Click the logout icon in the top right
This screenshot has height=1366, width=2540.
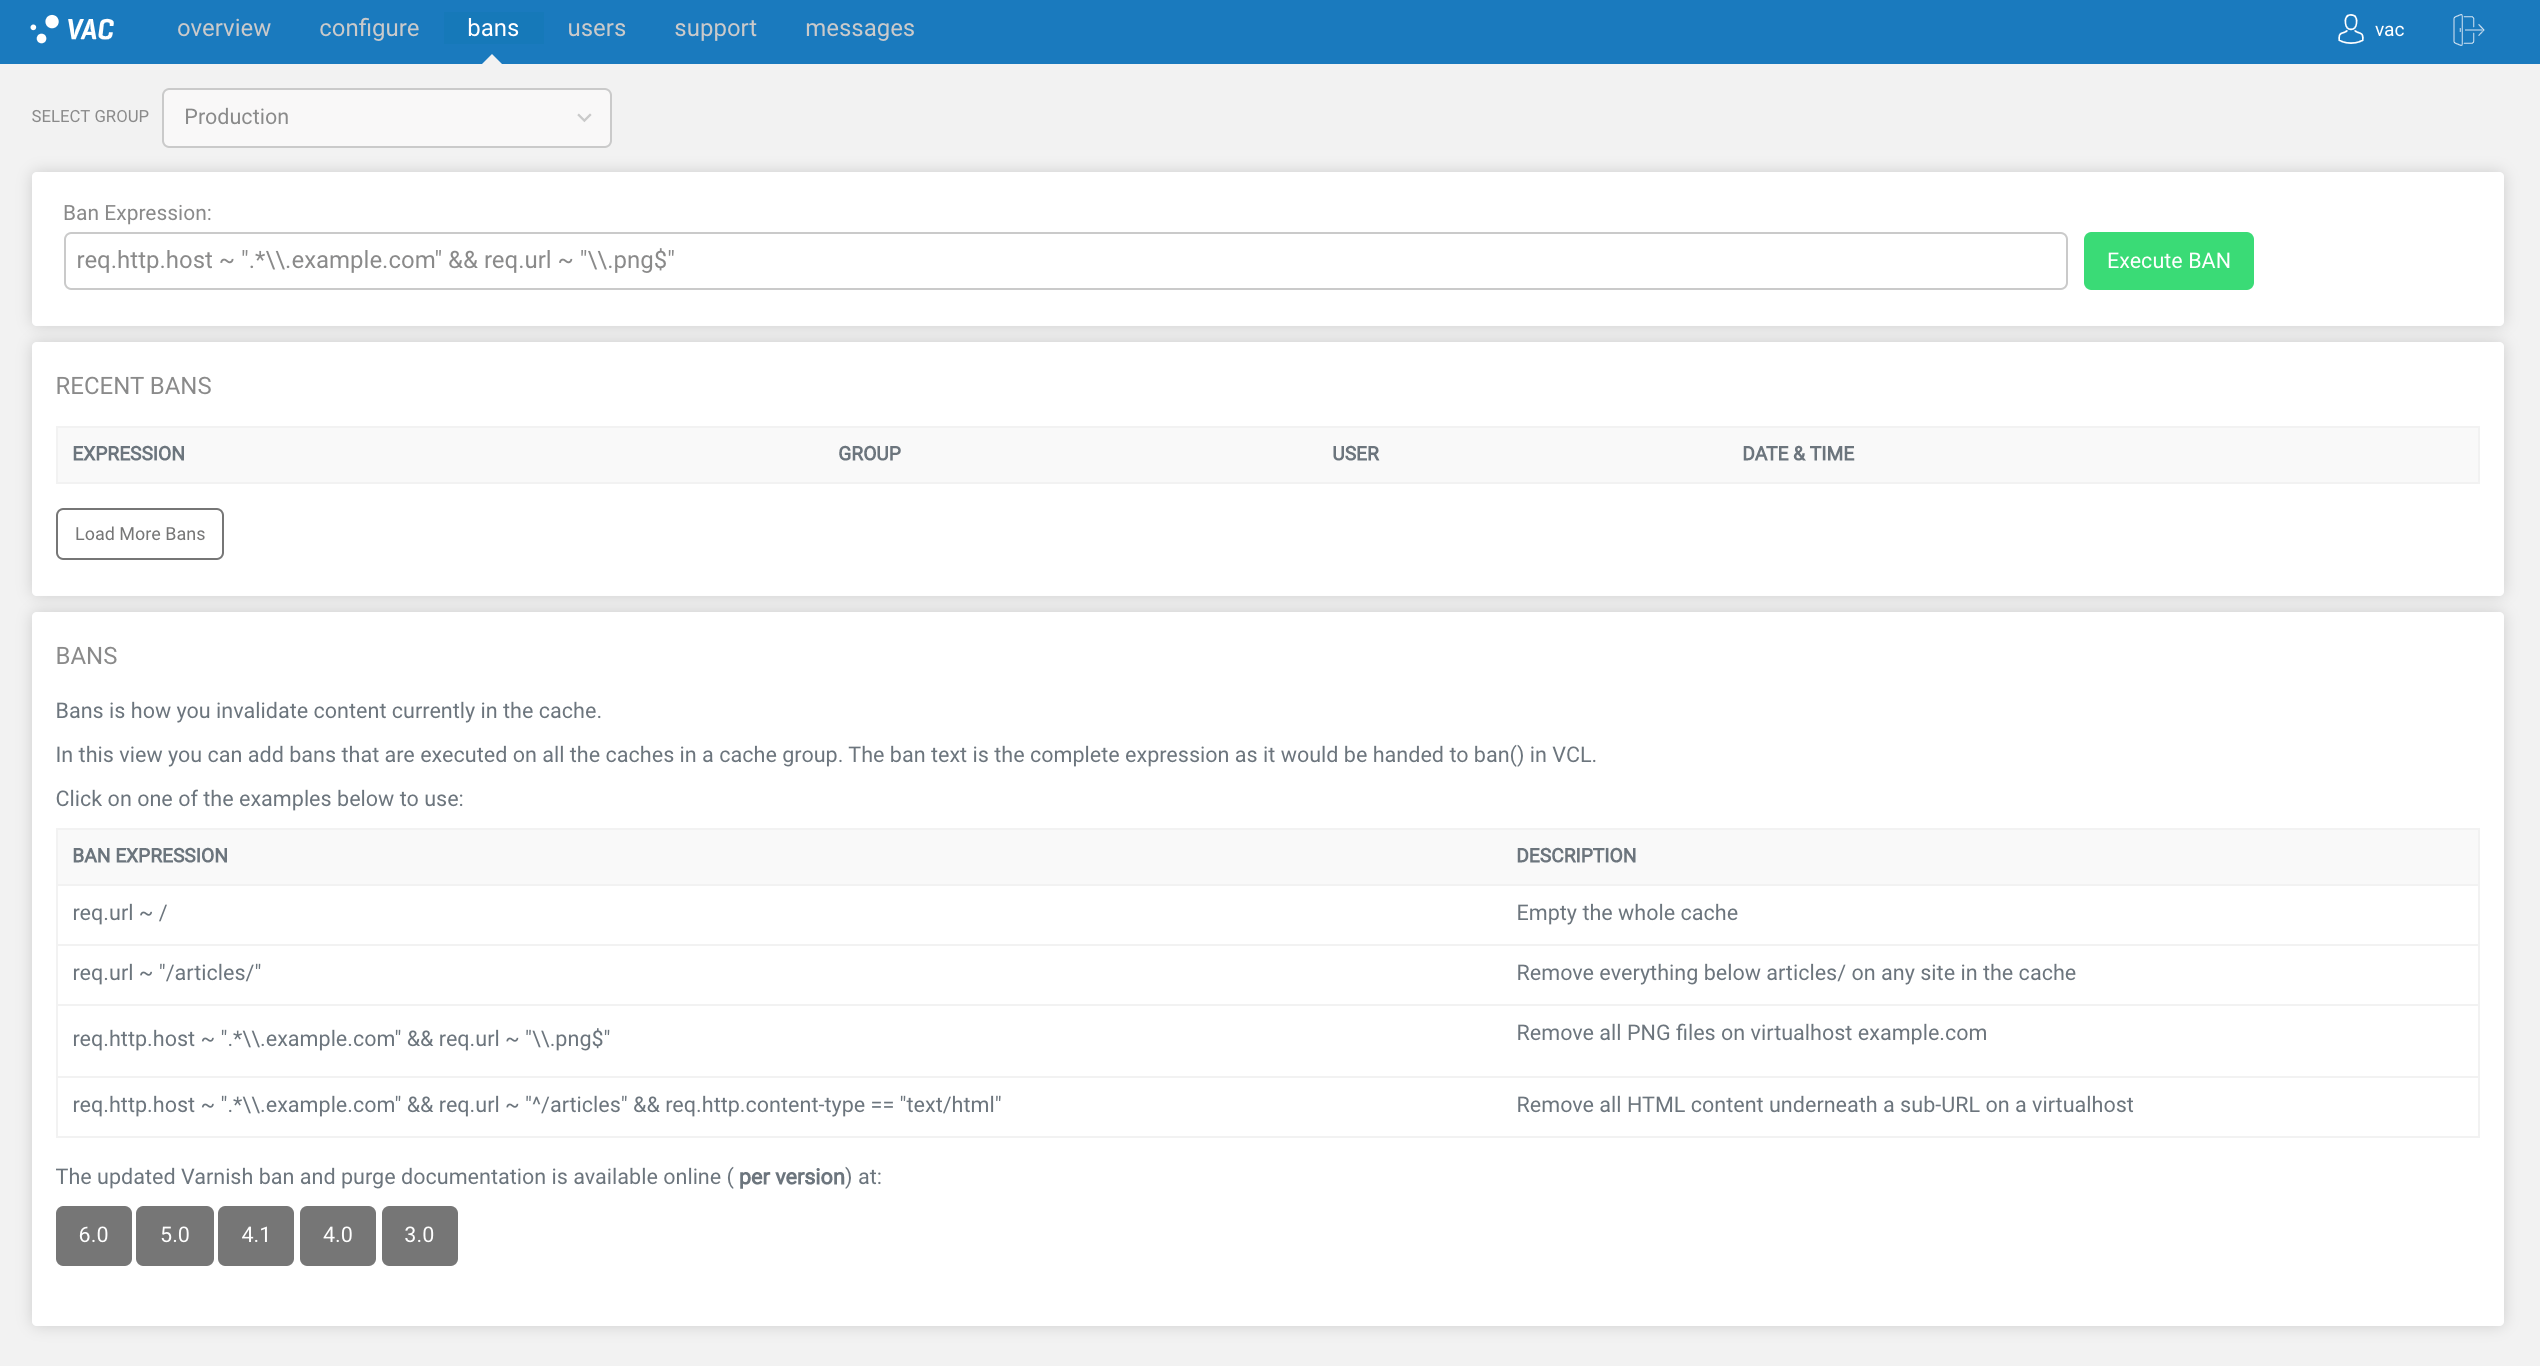click(x=2467, y=29)
